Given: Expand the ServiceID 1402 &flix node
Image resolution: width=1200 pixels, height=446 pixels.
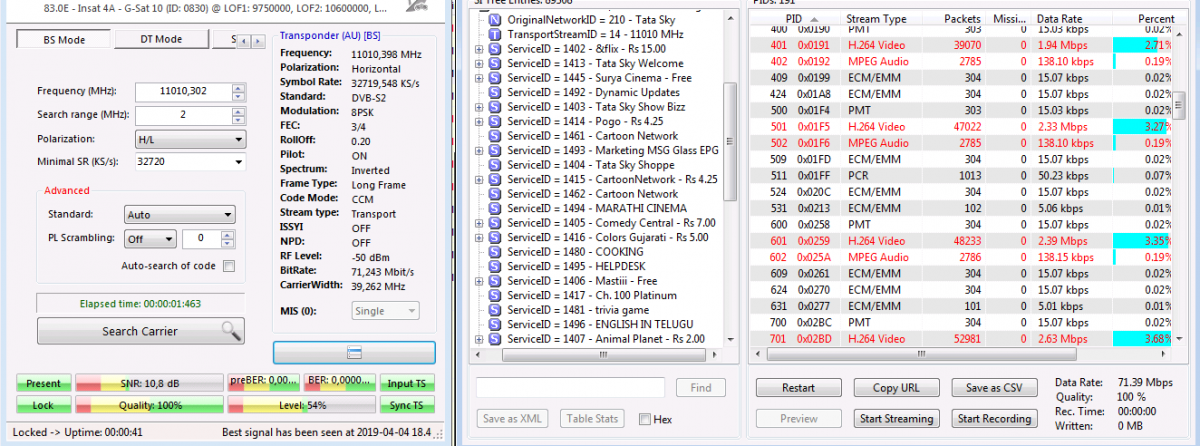Looking at the screenshot, I should (479, 49).
